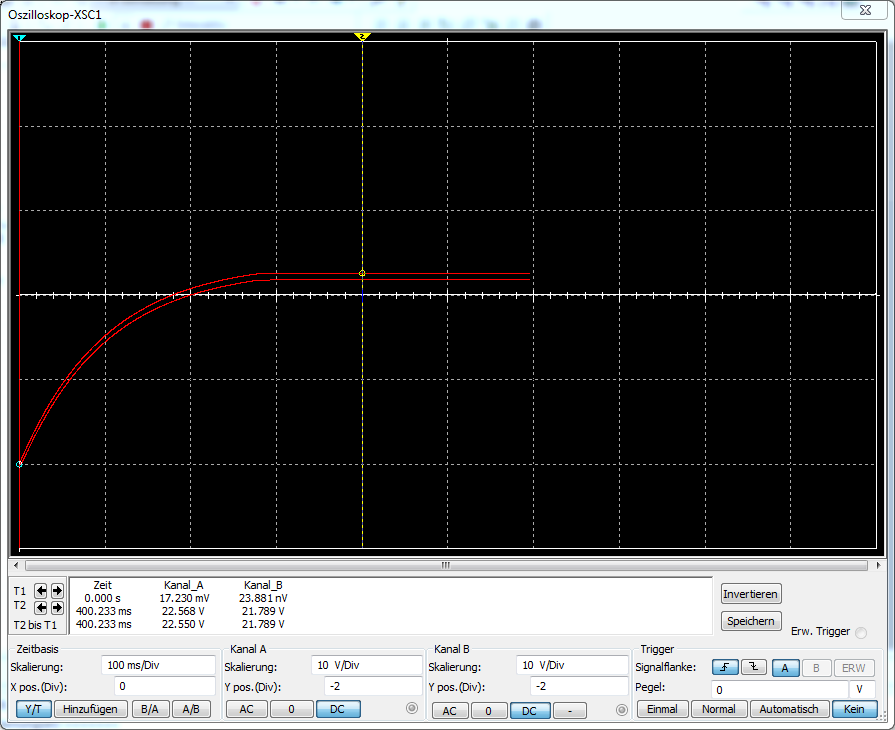This screenshot has height=730, width=895.
Task: Set trigger mode to Automatisch
Action: pyautogui.click(x=789, y=709)
